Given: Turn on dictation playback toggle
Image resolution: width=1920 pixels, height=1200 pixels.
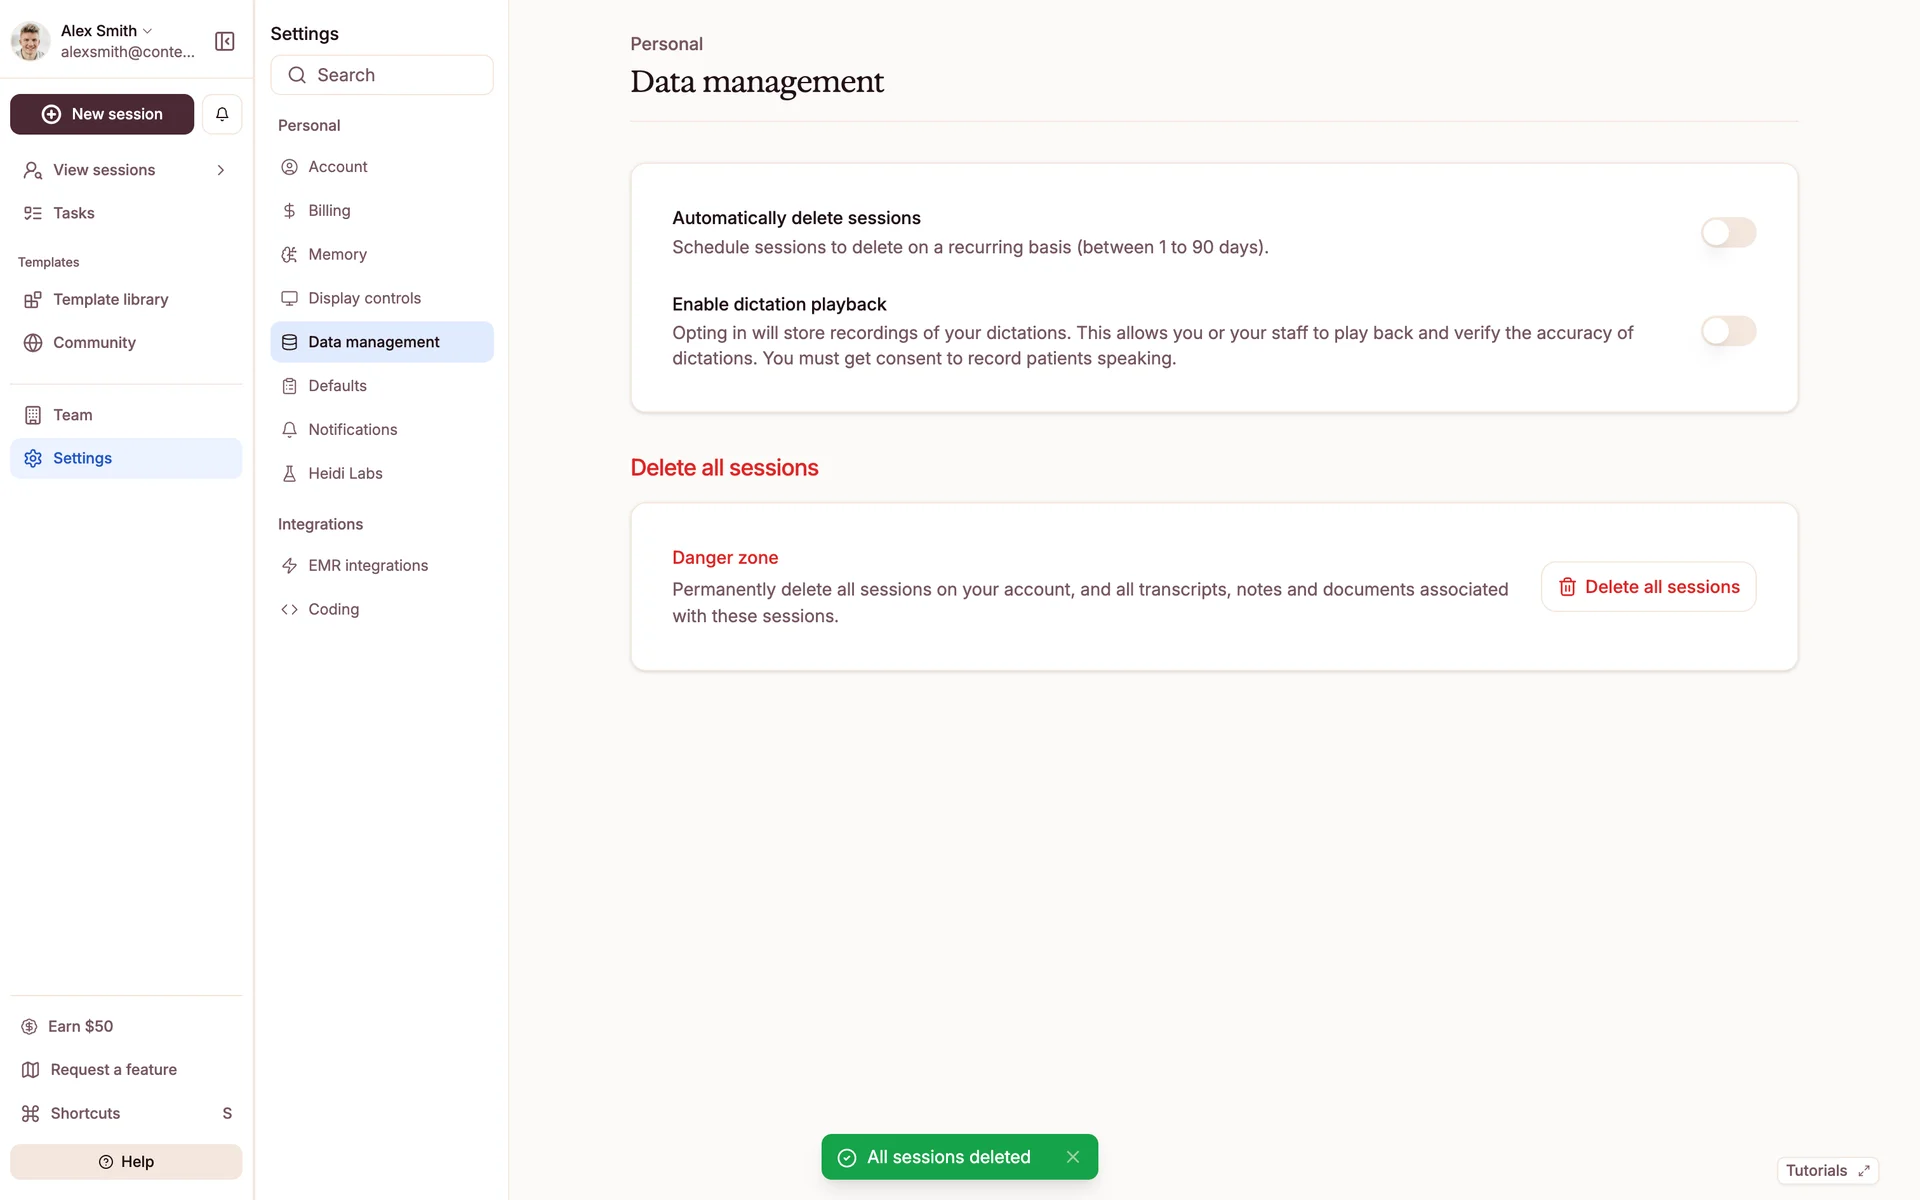Looking at the screenshot, I should pyautogui.click(x=1728, y=331).
